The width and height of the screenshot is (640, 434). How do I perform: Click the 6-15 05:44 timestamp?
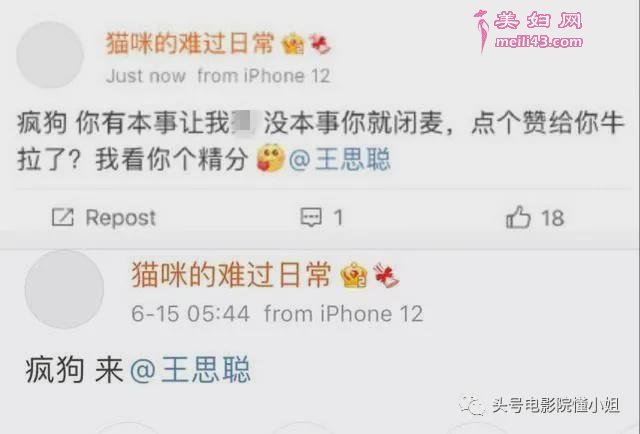tap(190, 314)
